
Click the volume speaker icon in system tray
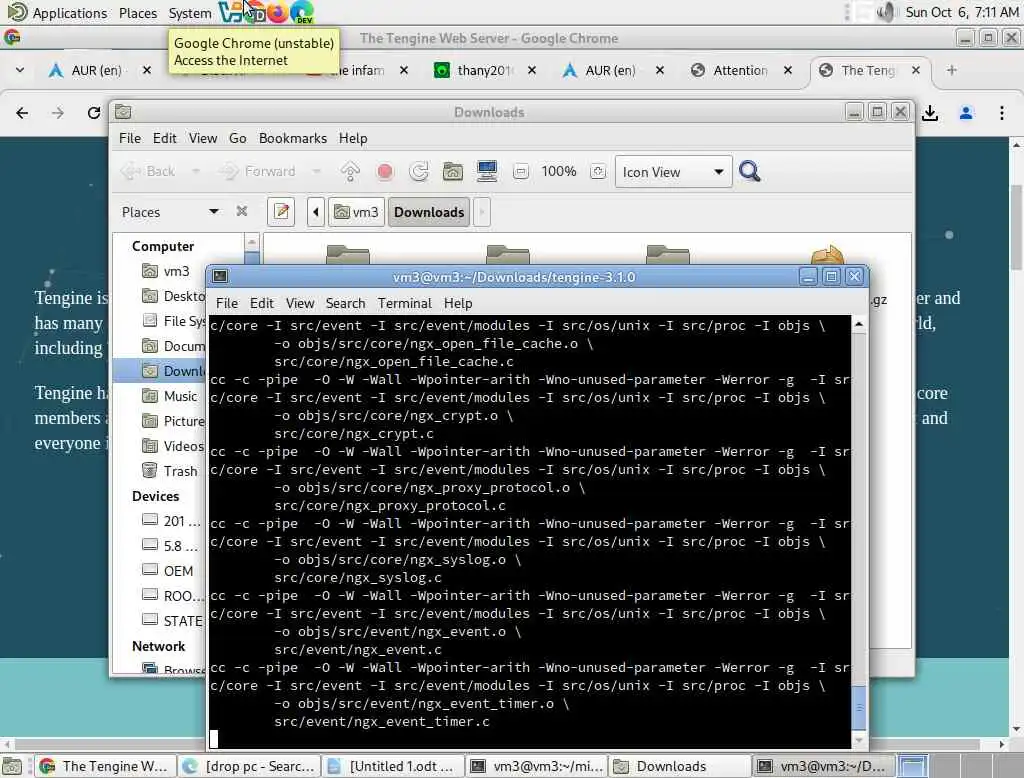pyautogui.click(x=885, y=12)
